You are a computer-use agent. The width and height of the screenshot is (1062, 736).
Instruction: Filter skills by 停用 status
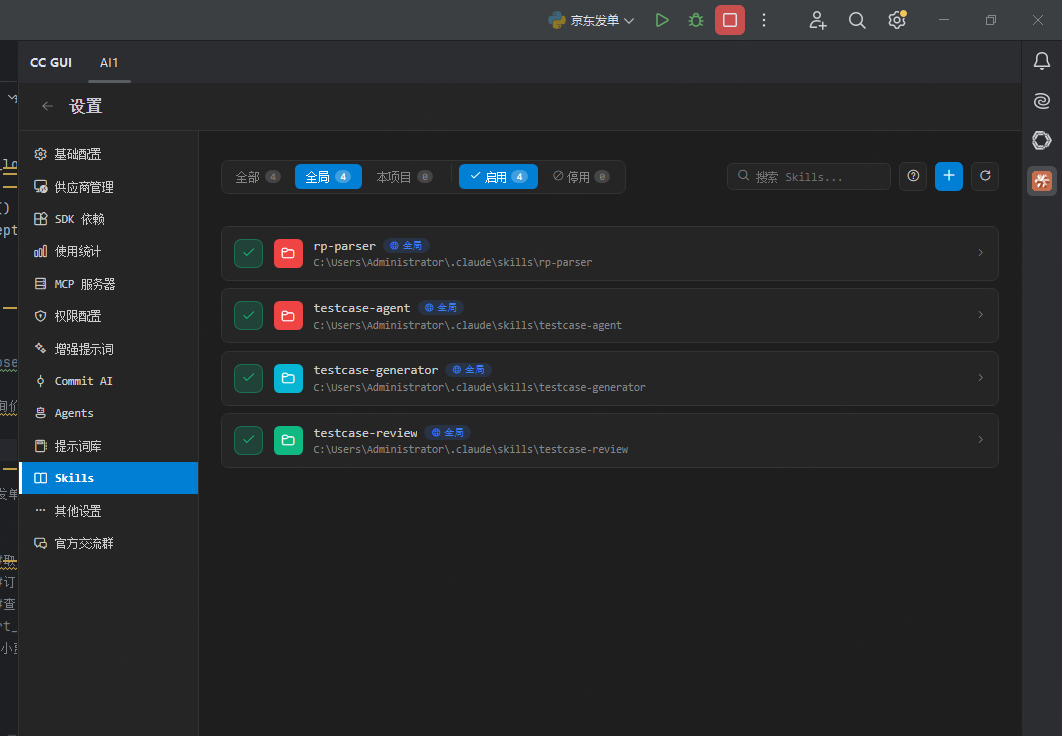[581, 177]
